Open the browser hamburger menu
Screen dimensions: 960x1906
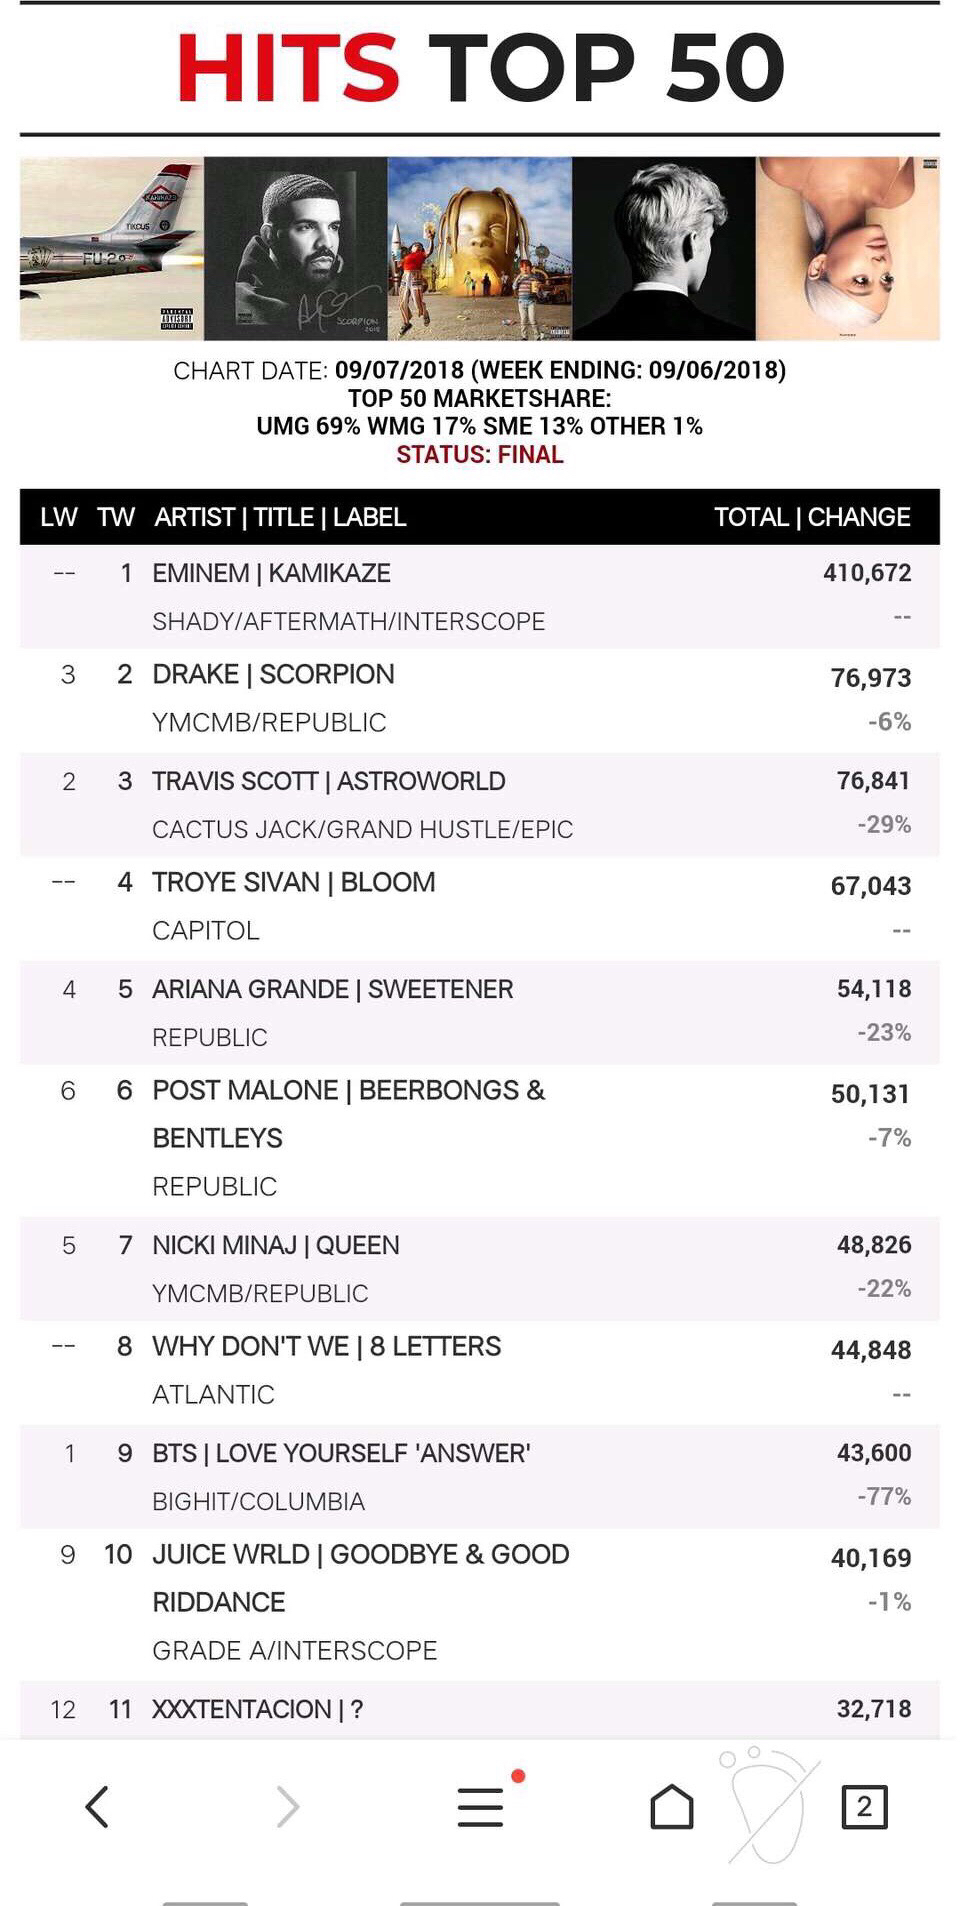click(481, 1806)
